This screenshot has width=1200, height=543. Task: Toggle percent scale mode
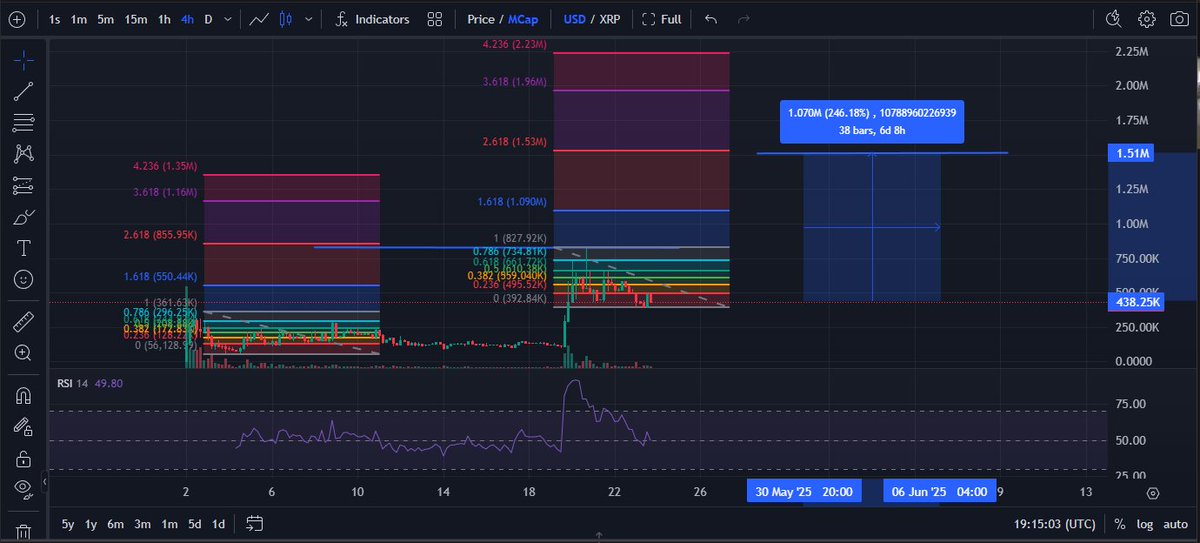click(1119, 524)
